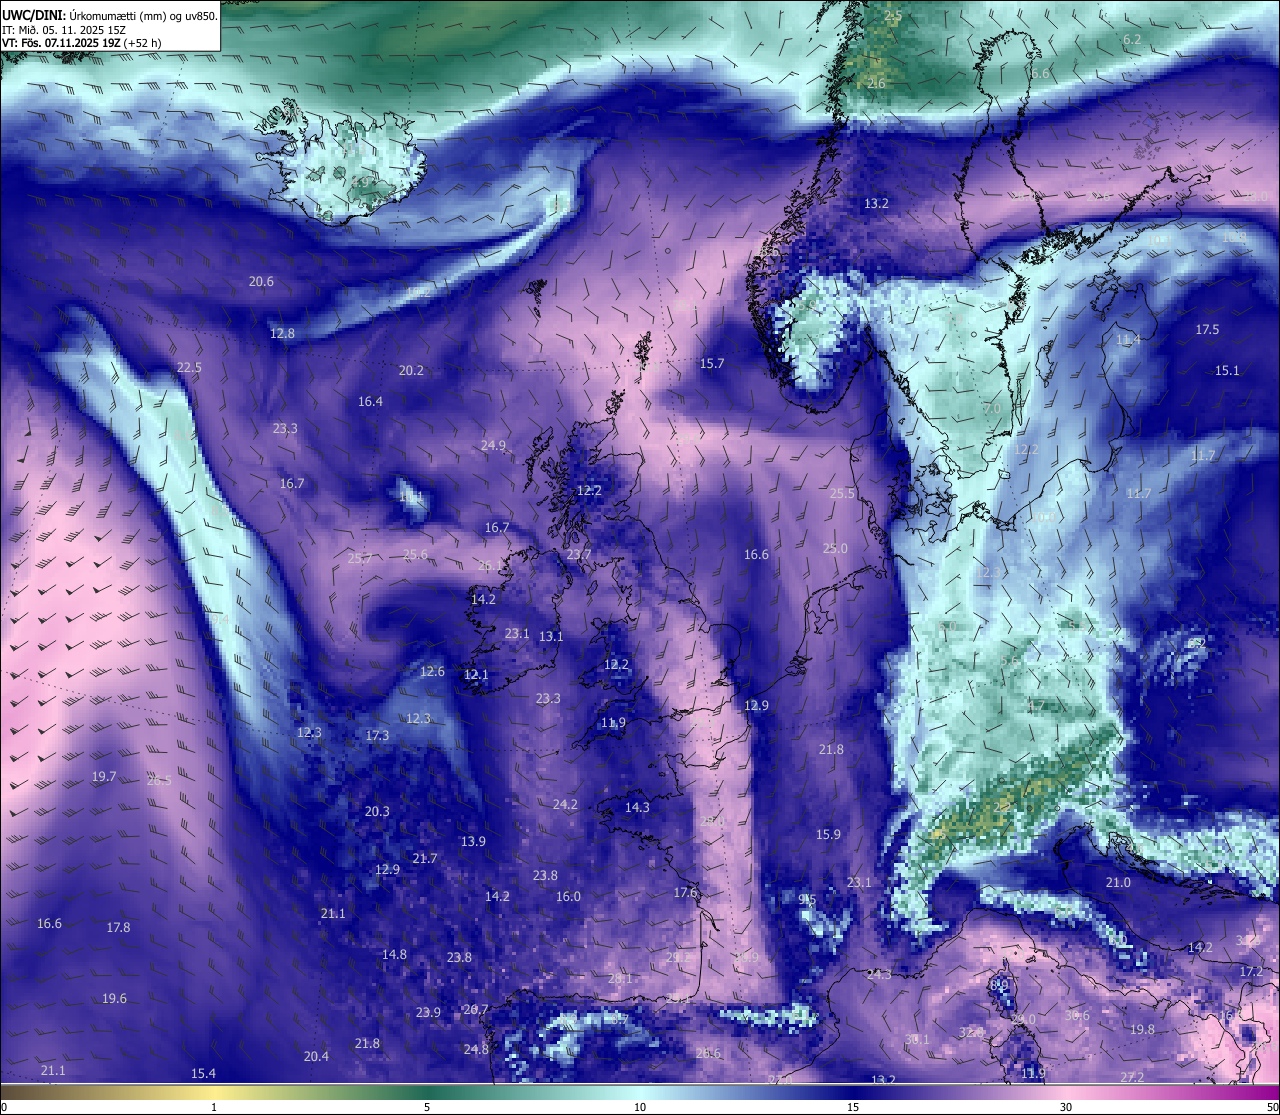Click the map value "30.1"
This screenshot has width=1280, height=1115.
917,1039
